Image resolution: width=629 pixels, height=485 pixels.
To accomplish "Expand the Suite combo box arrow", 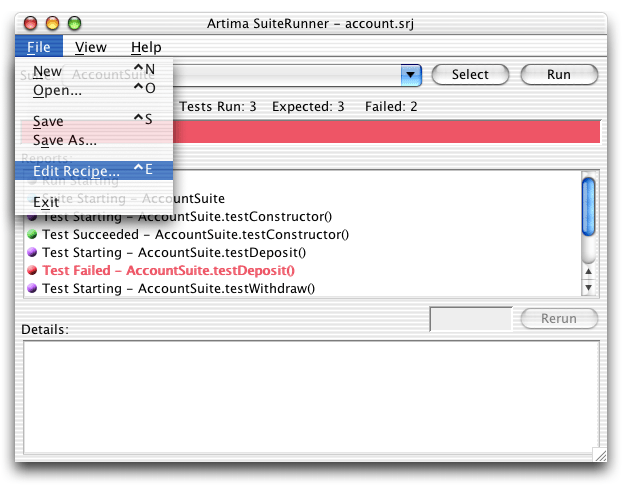I will [x=411, y=75].
